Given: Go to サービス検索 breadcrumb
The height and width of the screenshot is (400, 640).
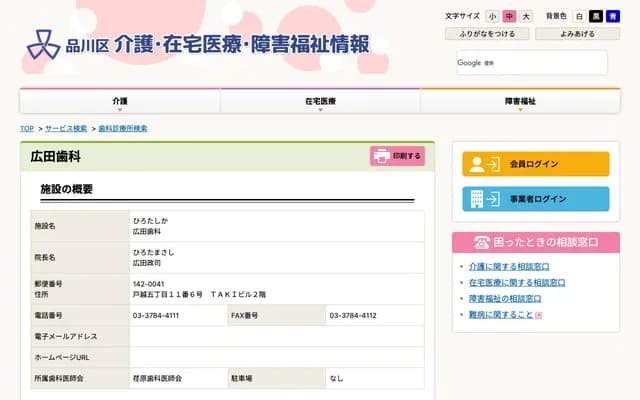Looking at the screenshot, I should (66, 129).
